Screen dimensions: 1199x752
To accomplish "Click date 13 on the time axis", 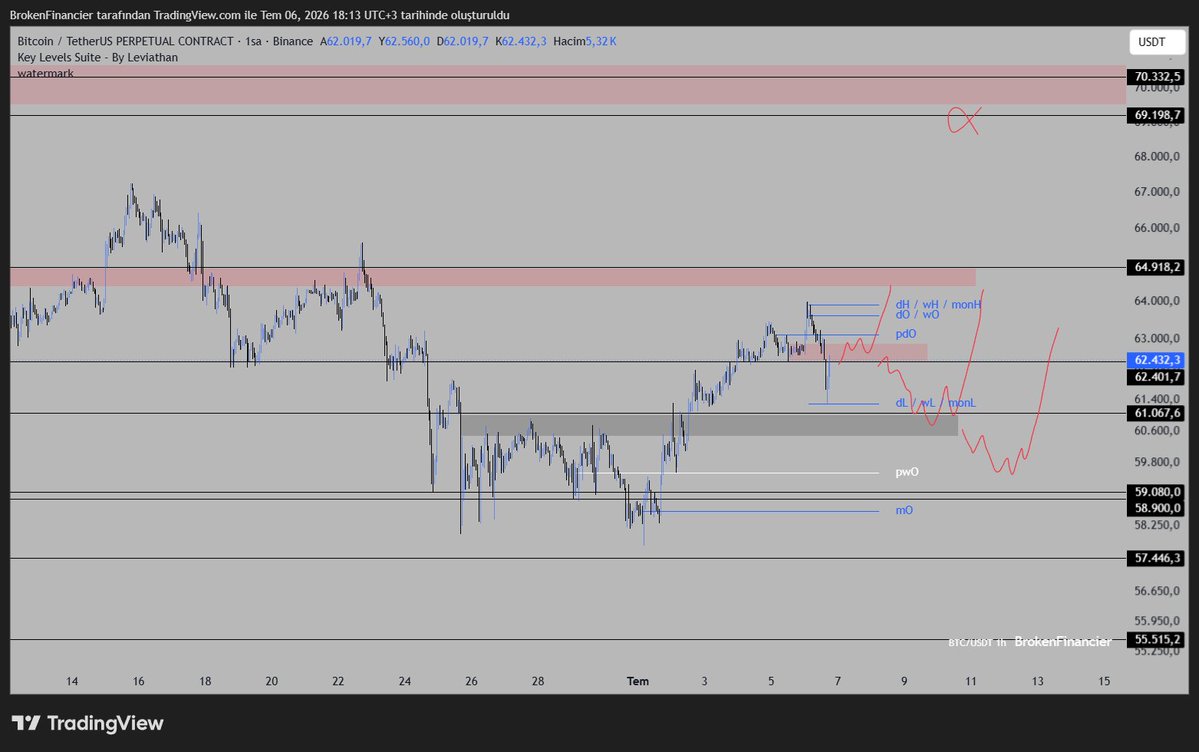I will tap(1038, 682).
